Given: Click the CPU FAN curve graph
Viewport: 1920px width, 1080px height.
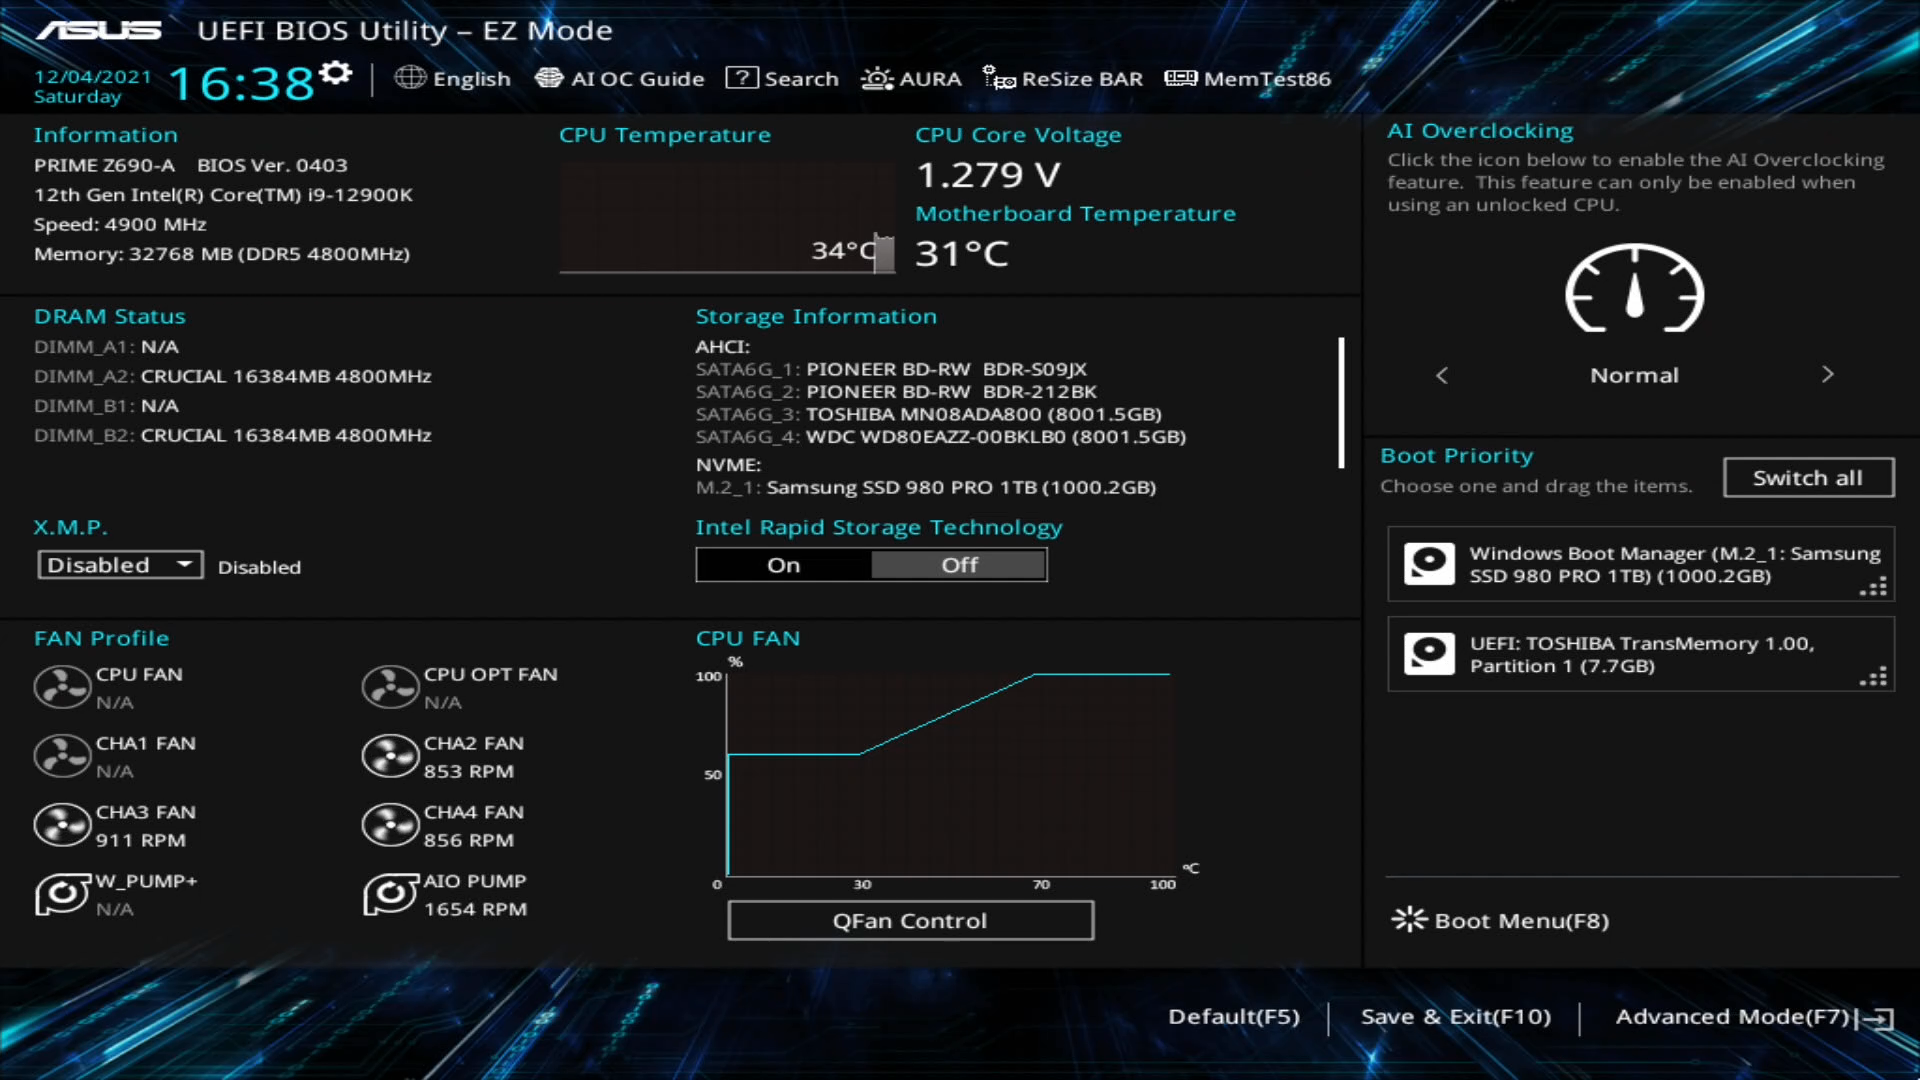Looking at the screenshot, I should (x=949, y=774).
